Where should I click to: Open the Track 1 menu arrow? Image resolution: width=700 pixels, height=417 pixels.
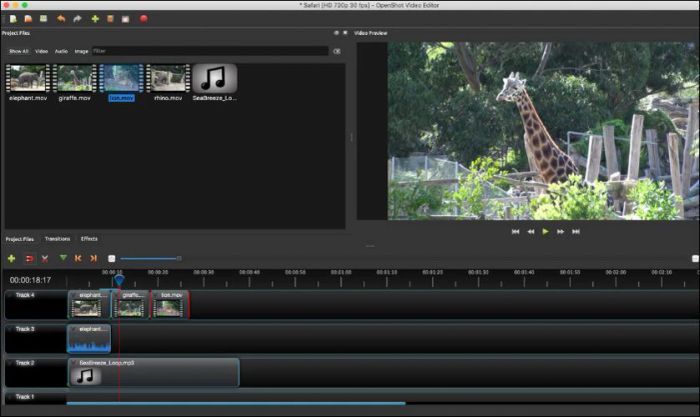point(10,396)
